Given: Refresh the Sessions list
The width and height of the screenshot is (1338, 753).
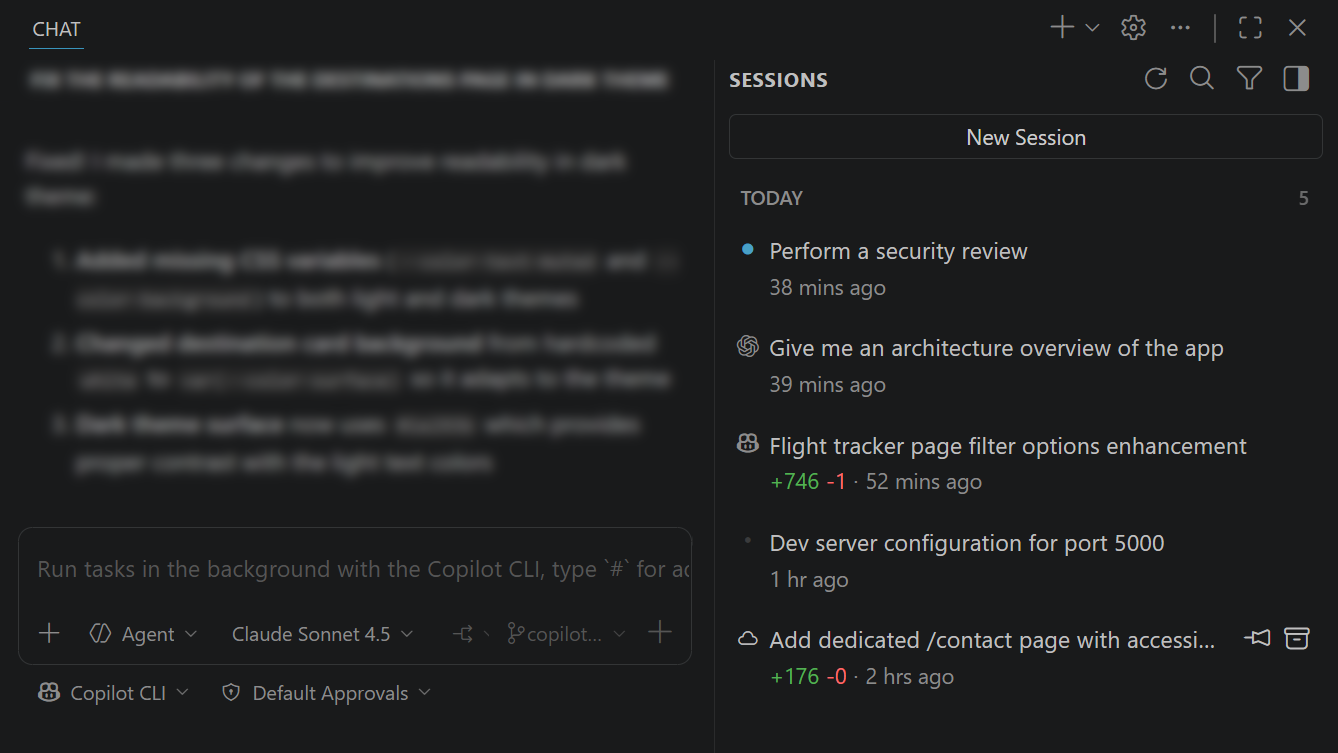Looking at the screenshot, I should pyautogui.click(x=1155, y=78).
